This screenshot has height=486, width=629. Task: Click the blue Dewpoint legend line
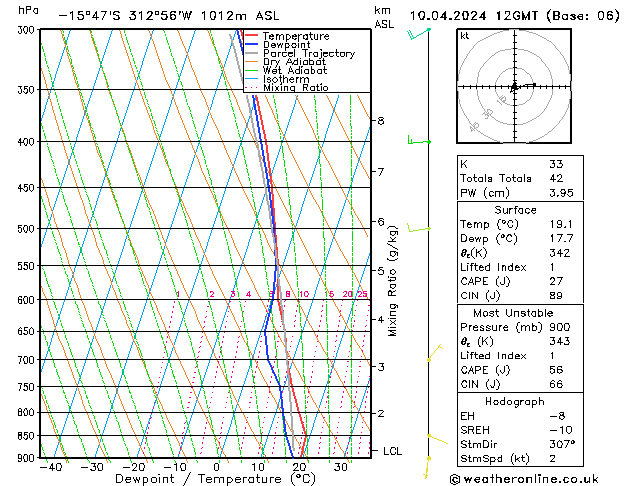[x=252, y=44]
